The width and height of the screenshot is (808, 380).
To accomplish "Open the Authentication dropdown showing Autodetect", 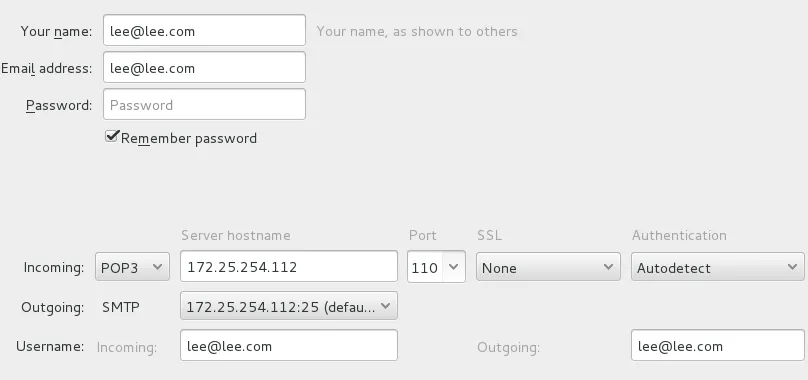I will point(717,267).
